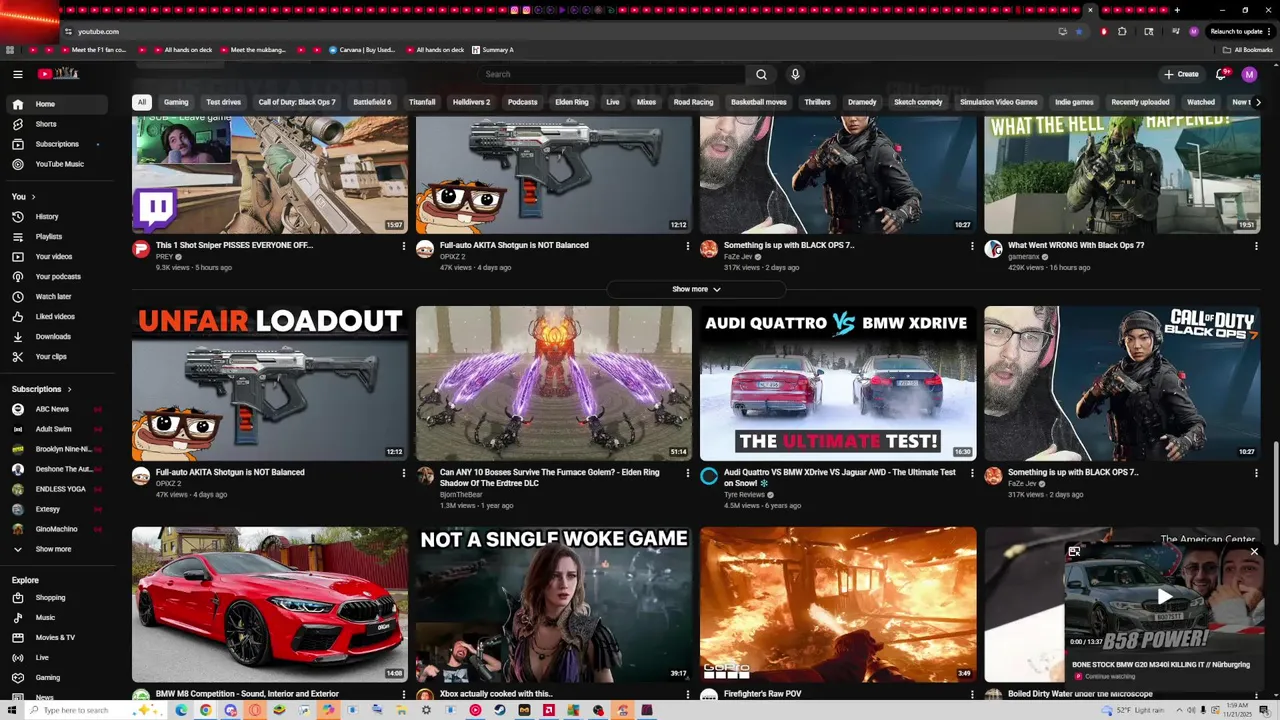
Task: Open Shopping under Explore
Action: tap(55, 598)
